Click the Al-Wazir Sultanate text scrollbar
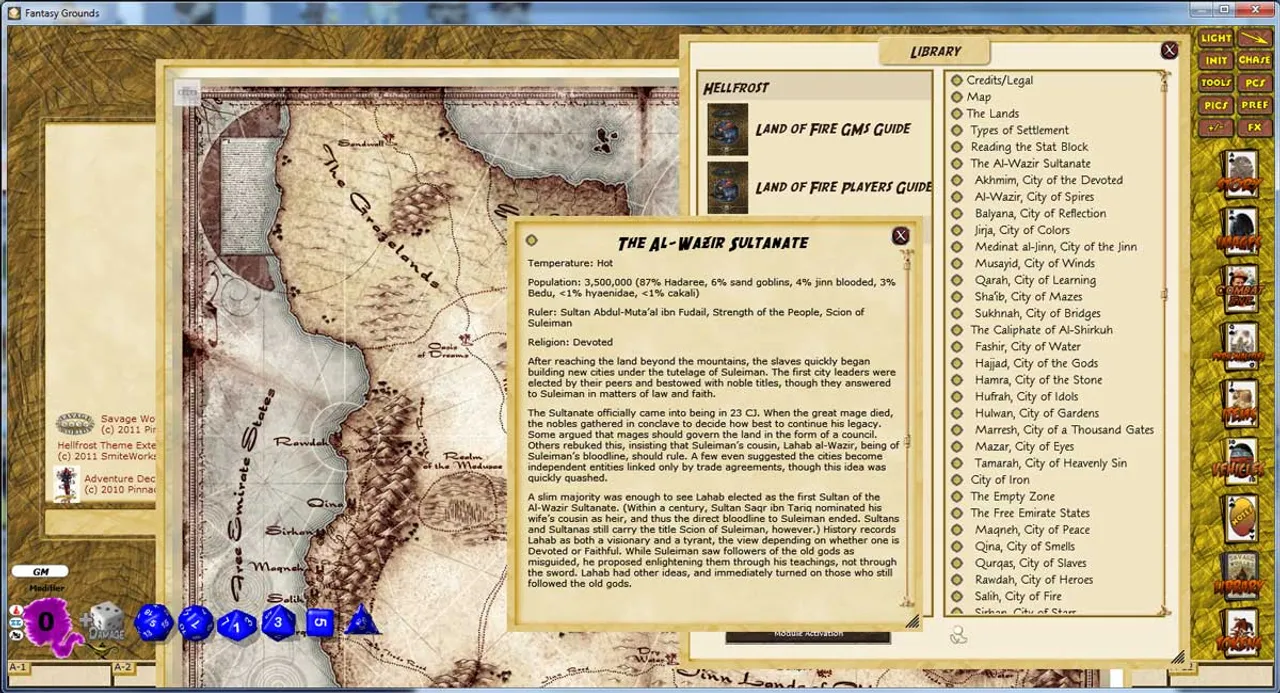 pyautogui.click(x=907, y=428)
